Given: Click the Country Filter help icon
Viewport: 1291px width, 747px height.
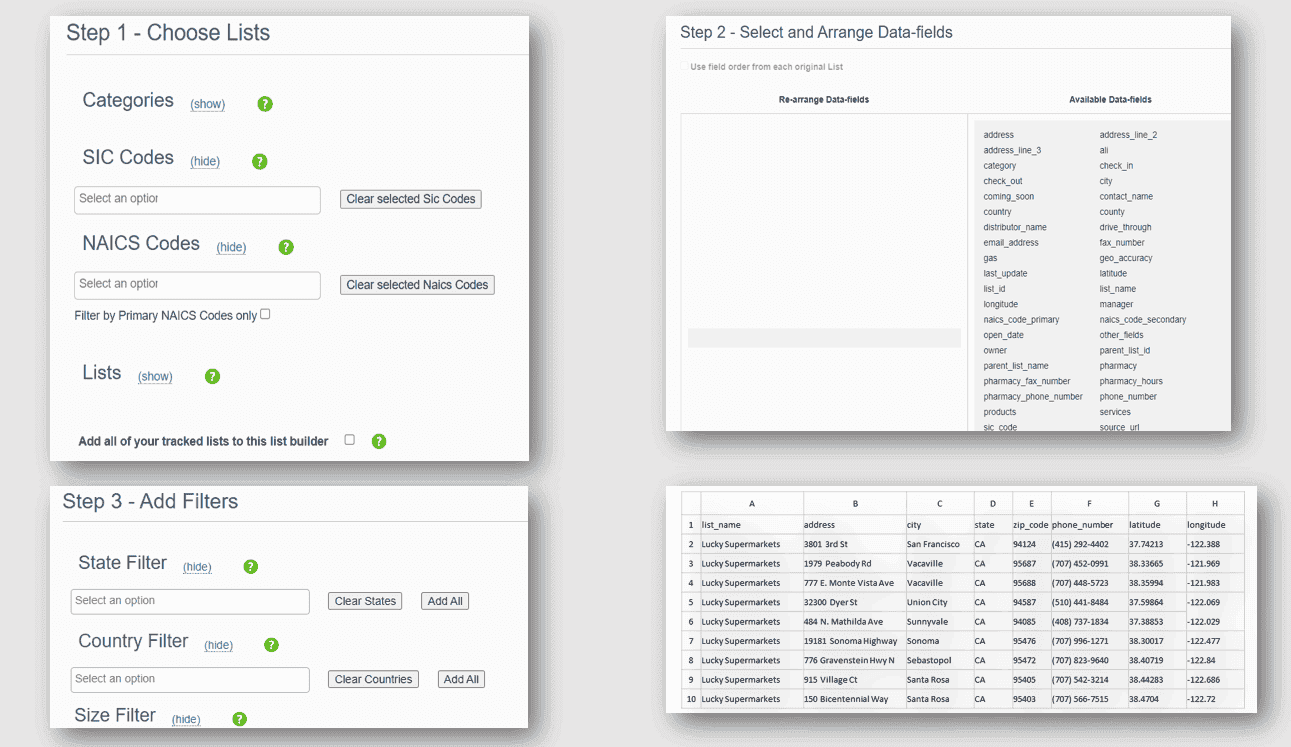Looking at the screenshot, I should [271, 645].
